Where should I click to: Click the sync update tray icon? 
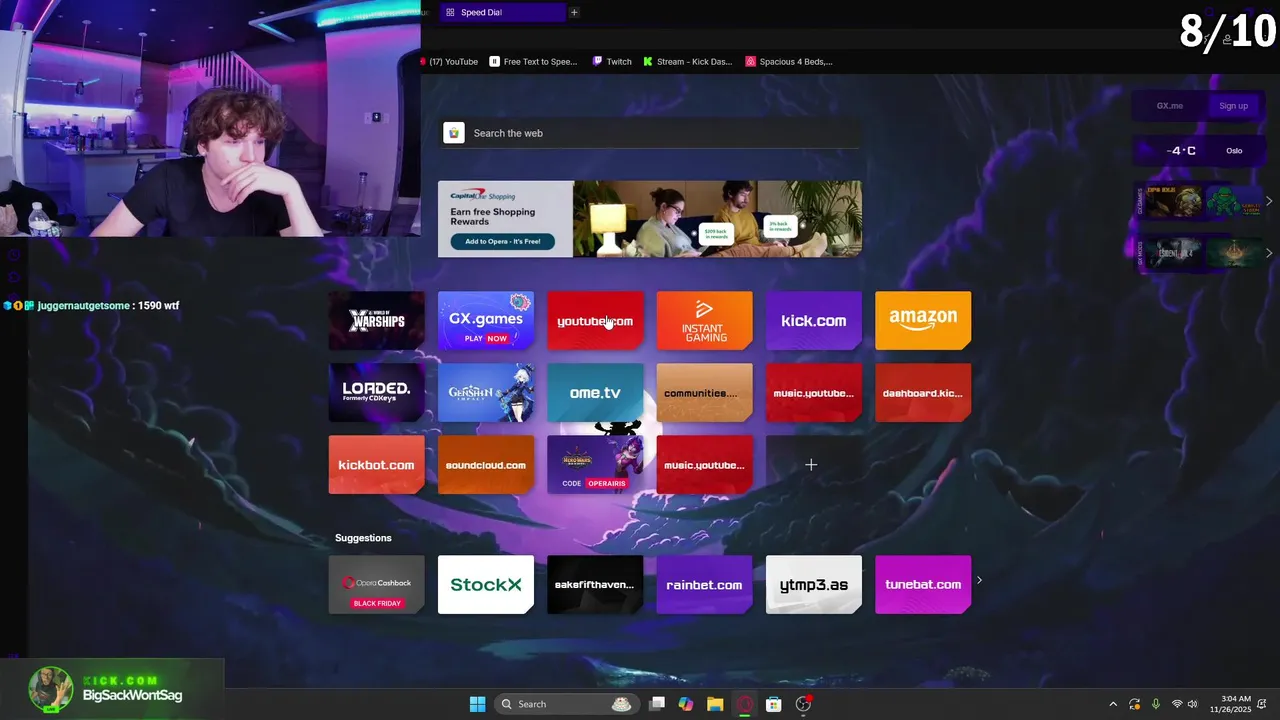coord(1135,704)
